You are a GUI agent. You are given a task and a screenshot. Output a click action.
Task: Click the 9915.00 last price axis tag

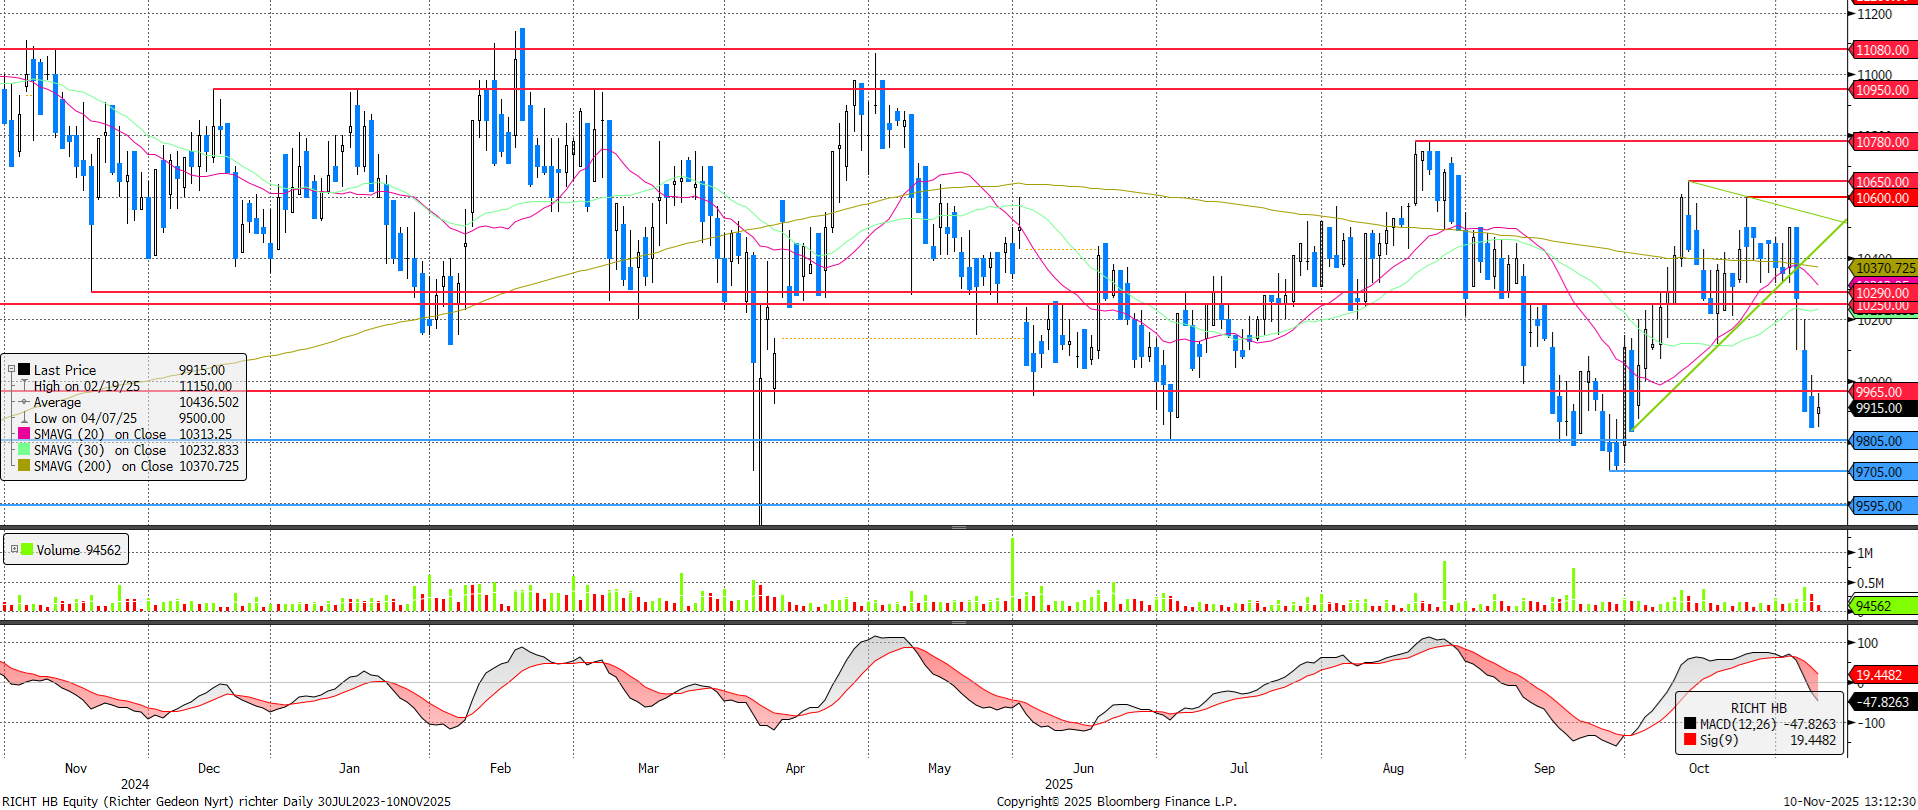click(1878, 408)
